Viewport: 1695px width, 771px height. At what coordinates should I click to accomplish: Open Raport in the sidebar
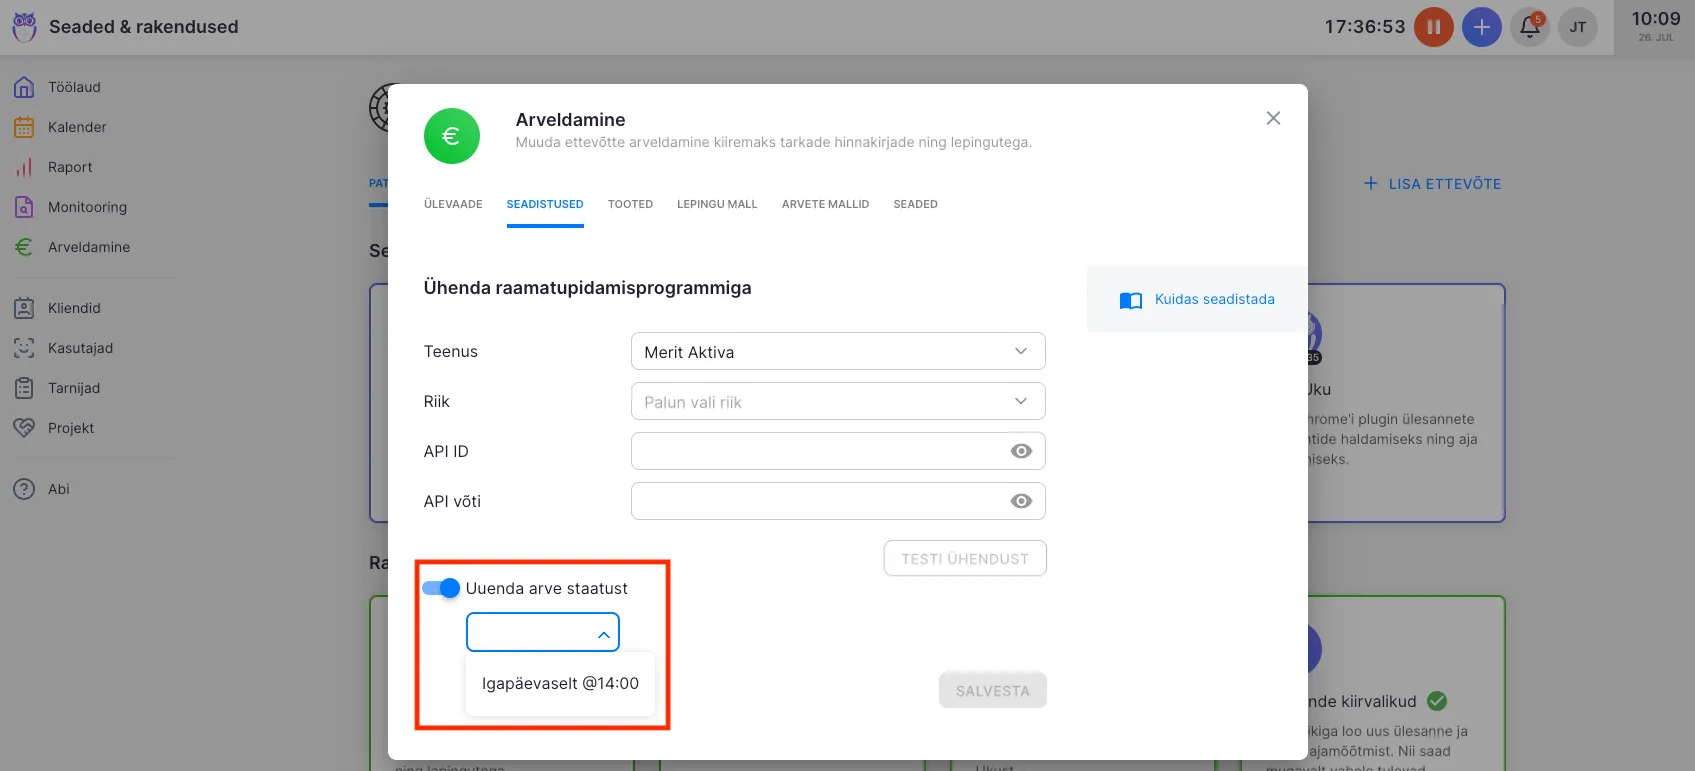(70, 167)
